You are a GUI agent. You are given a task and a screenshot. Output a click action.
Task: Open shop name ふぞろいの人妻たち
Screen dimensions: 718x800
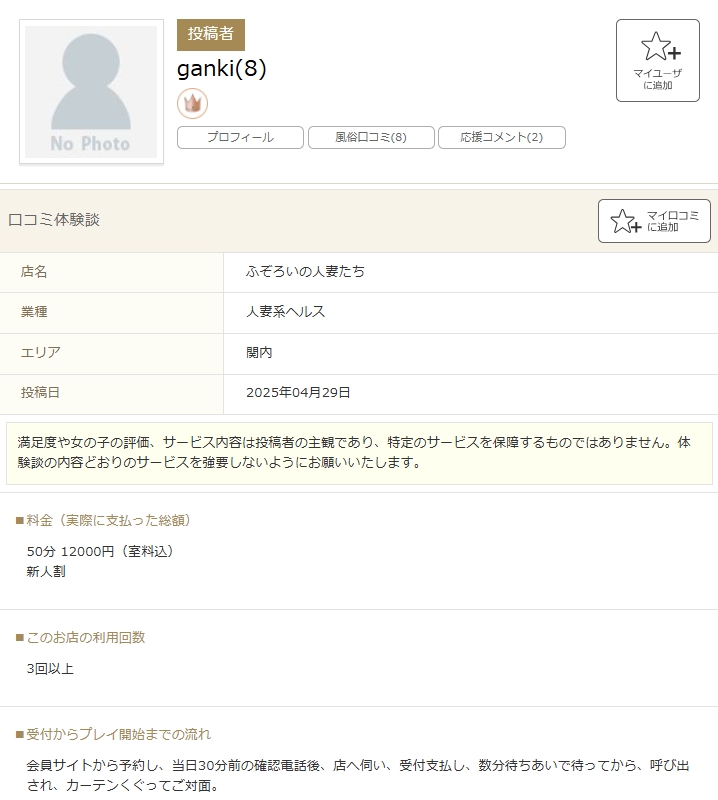click(305, 272)
